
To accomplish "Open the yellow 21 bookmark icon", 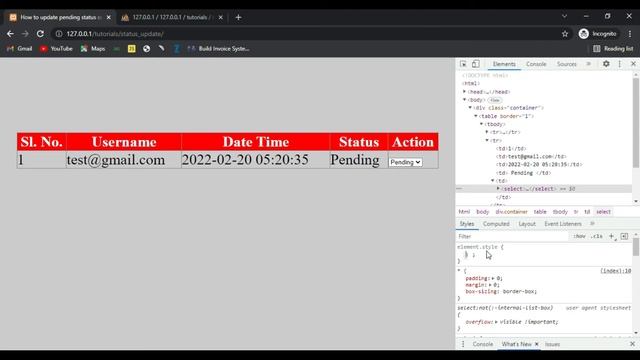I will (131, 49).
